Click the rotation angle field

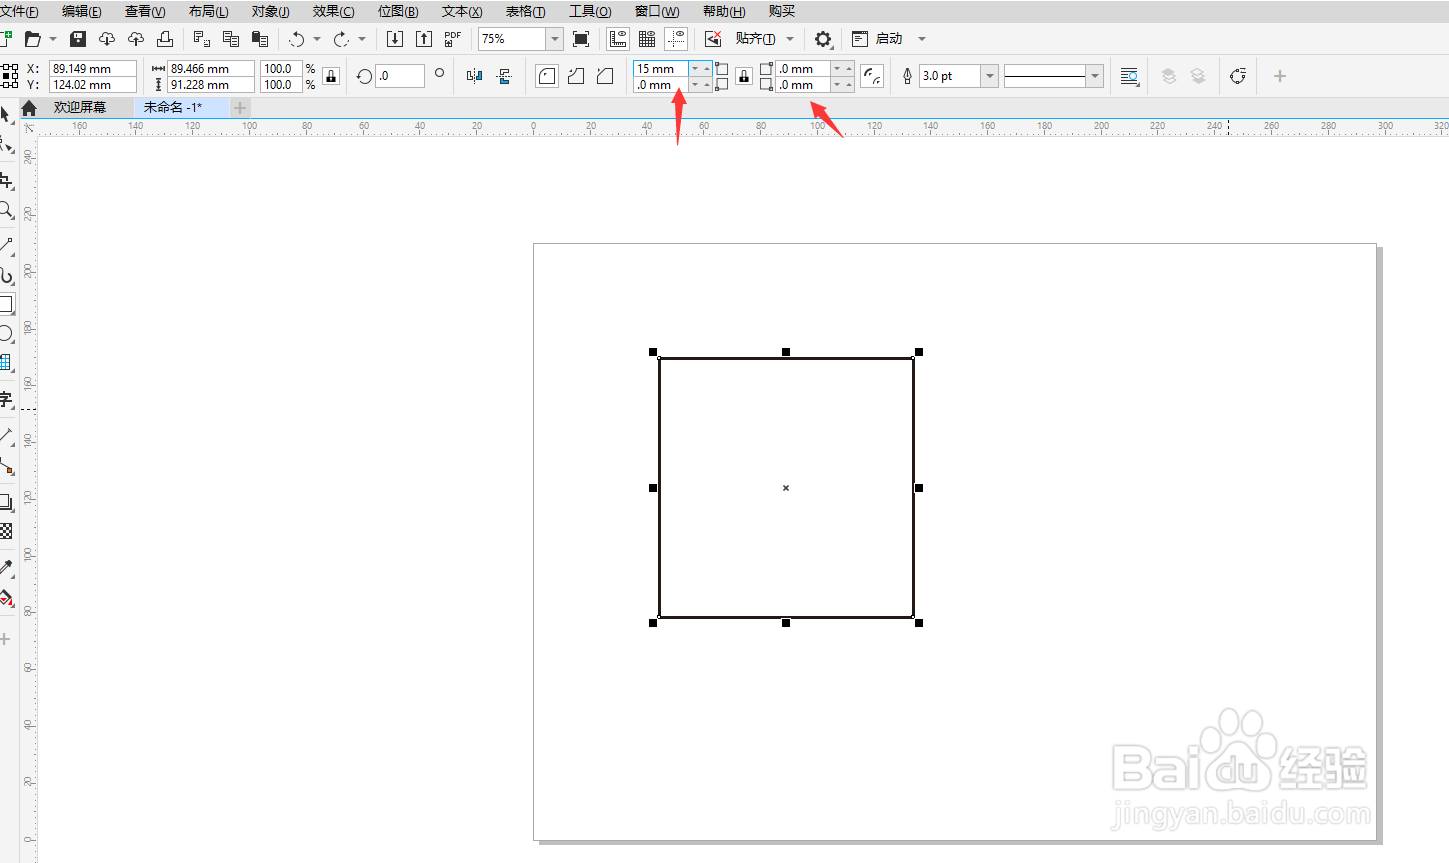pyautogui.click(x=400, y=76)
